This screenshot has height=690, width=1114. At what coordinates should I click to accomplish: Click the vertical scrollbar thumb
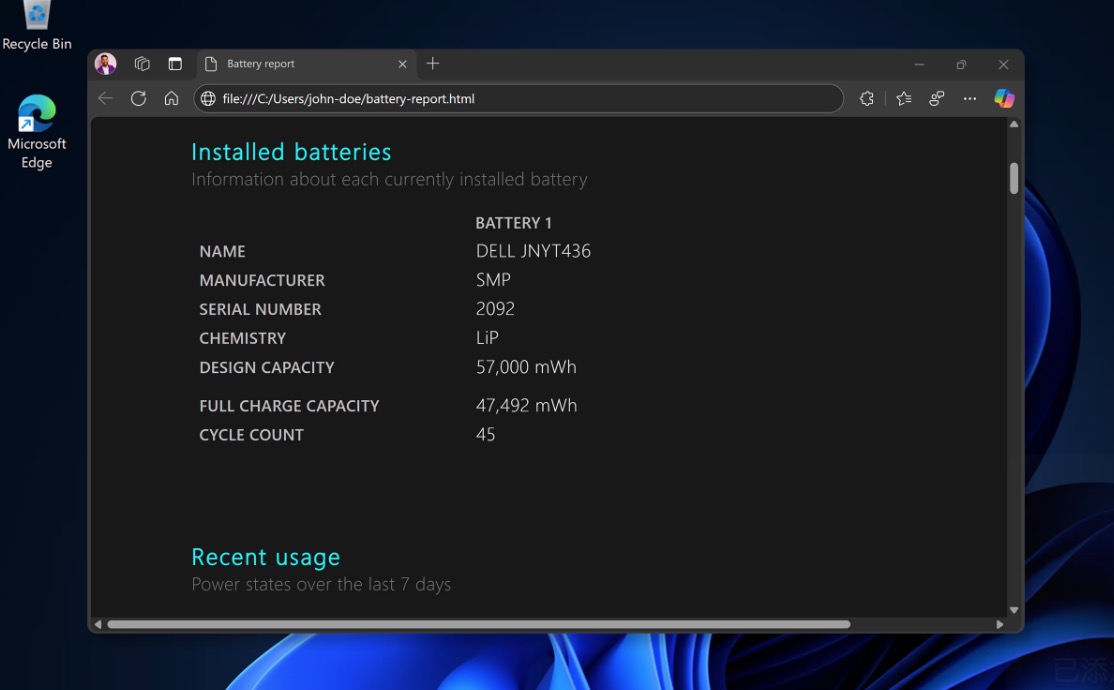[1014, 178]
